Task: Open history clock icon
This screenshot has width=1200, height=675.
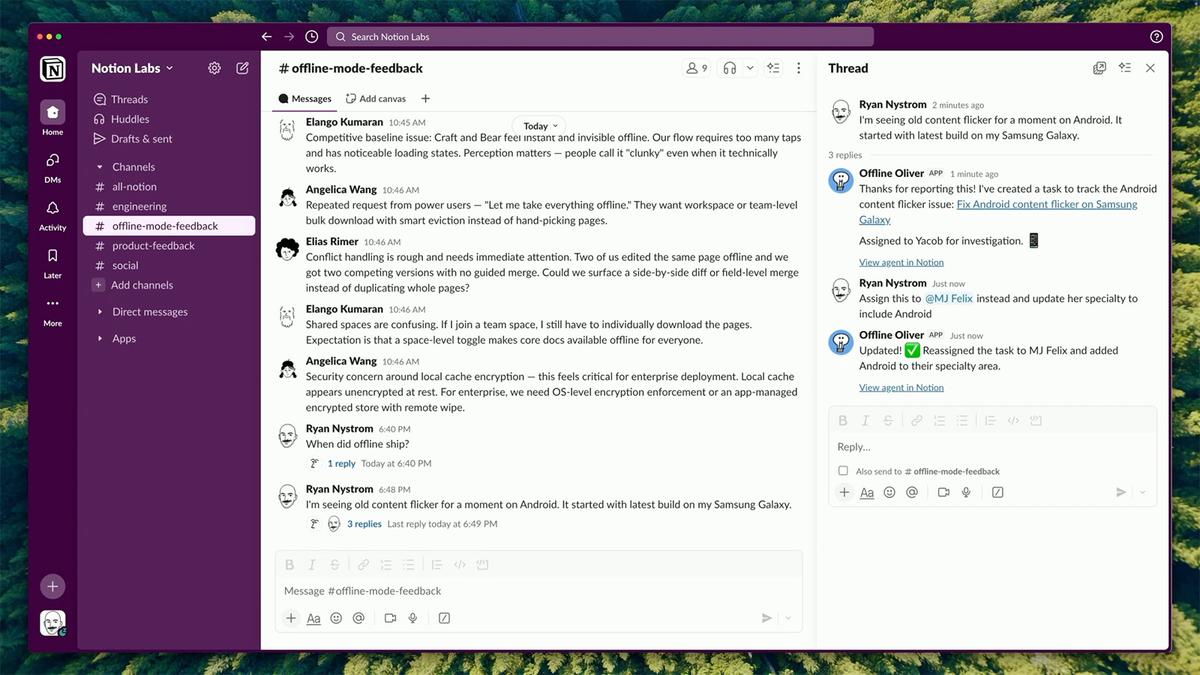Action: tap(312, 36)
